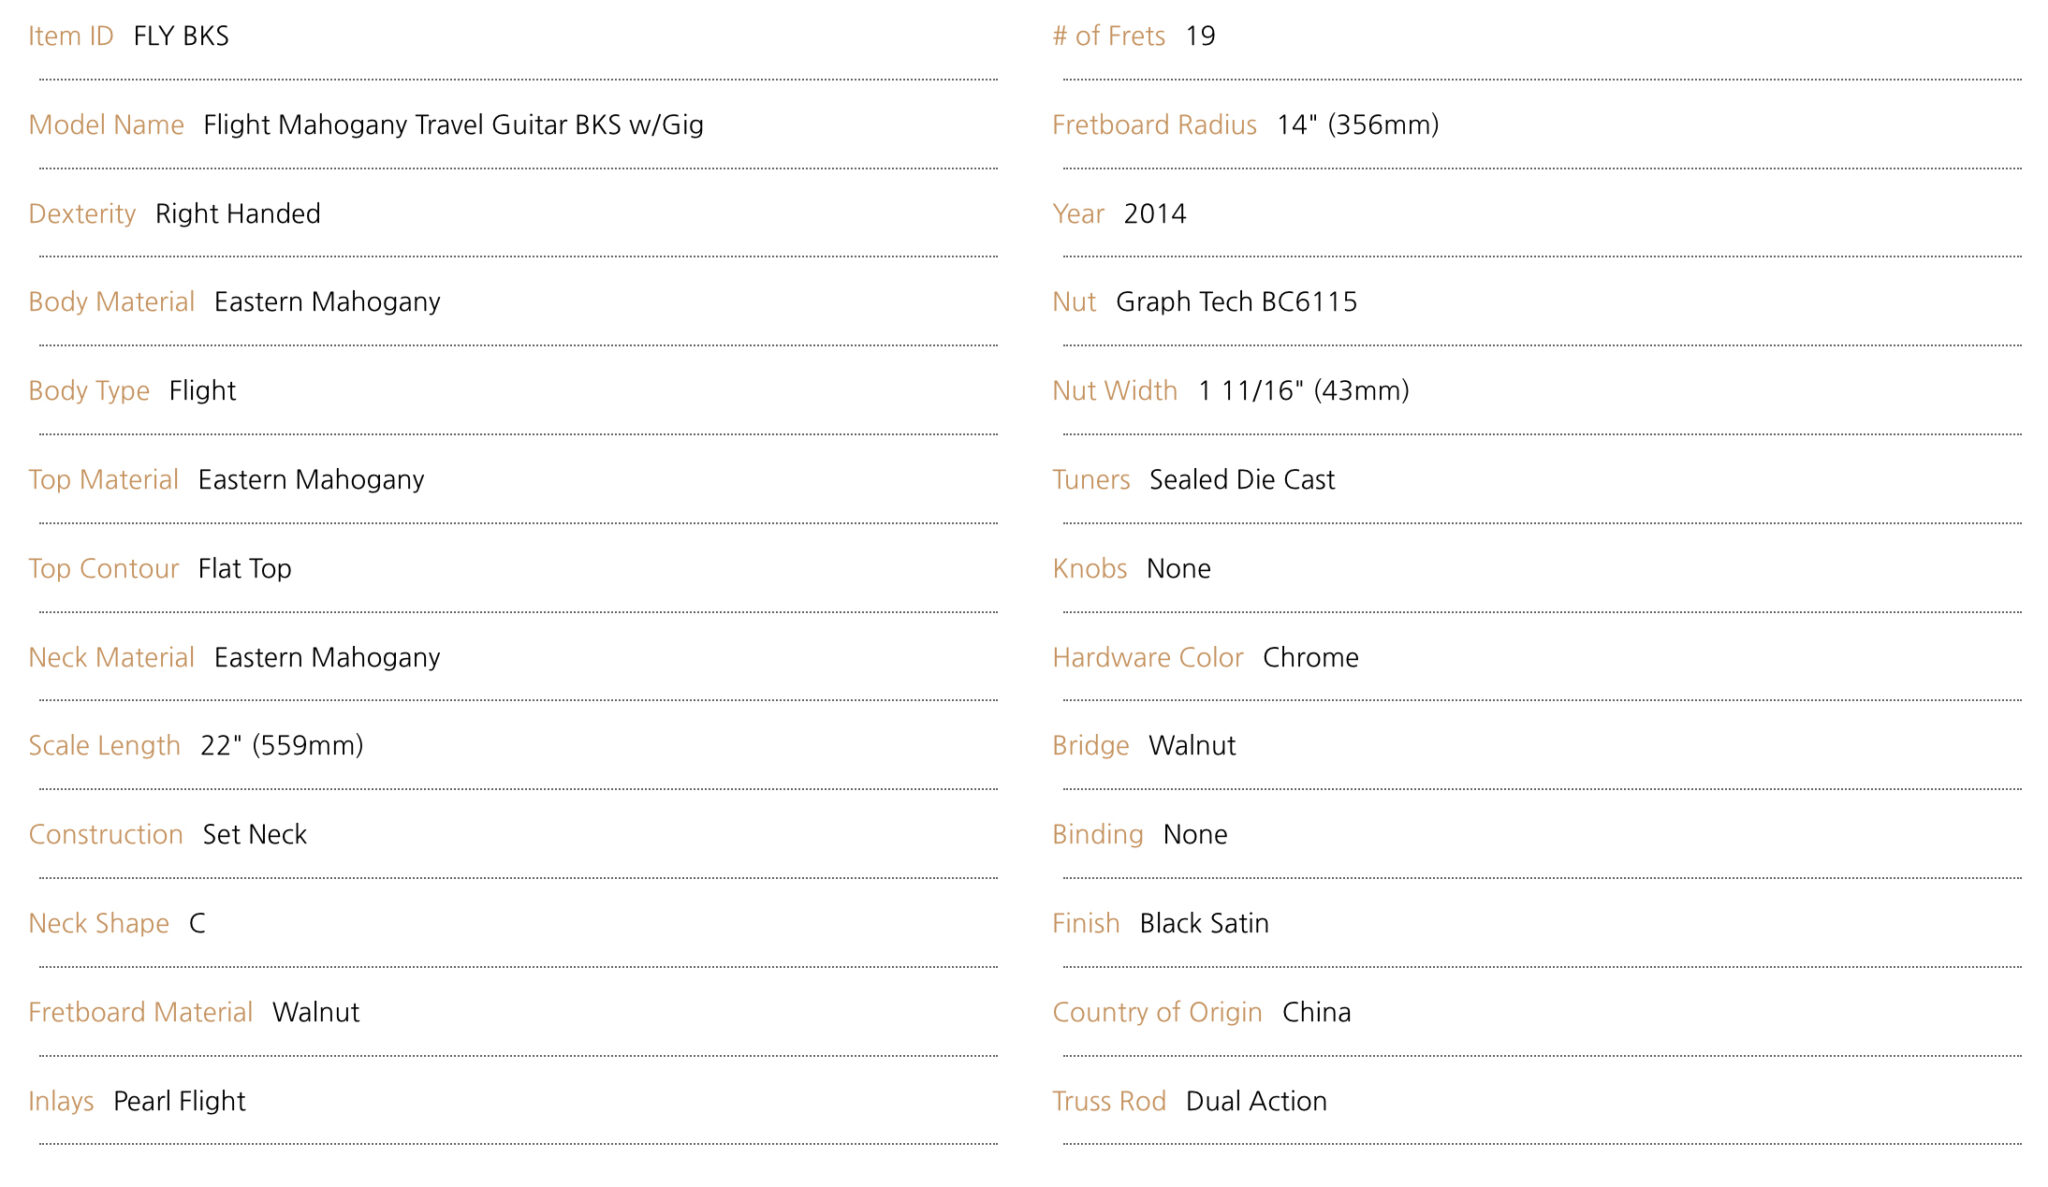The height and width of the screenshot is (1187, 2048).
Task: Select the Set Neck construction value
Action: pos(255,835)
